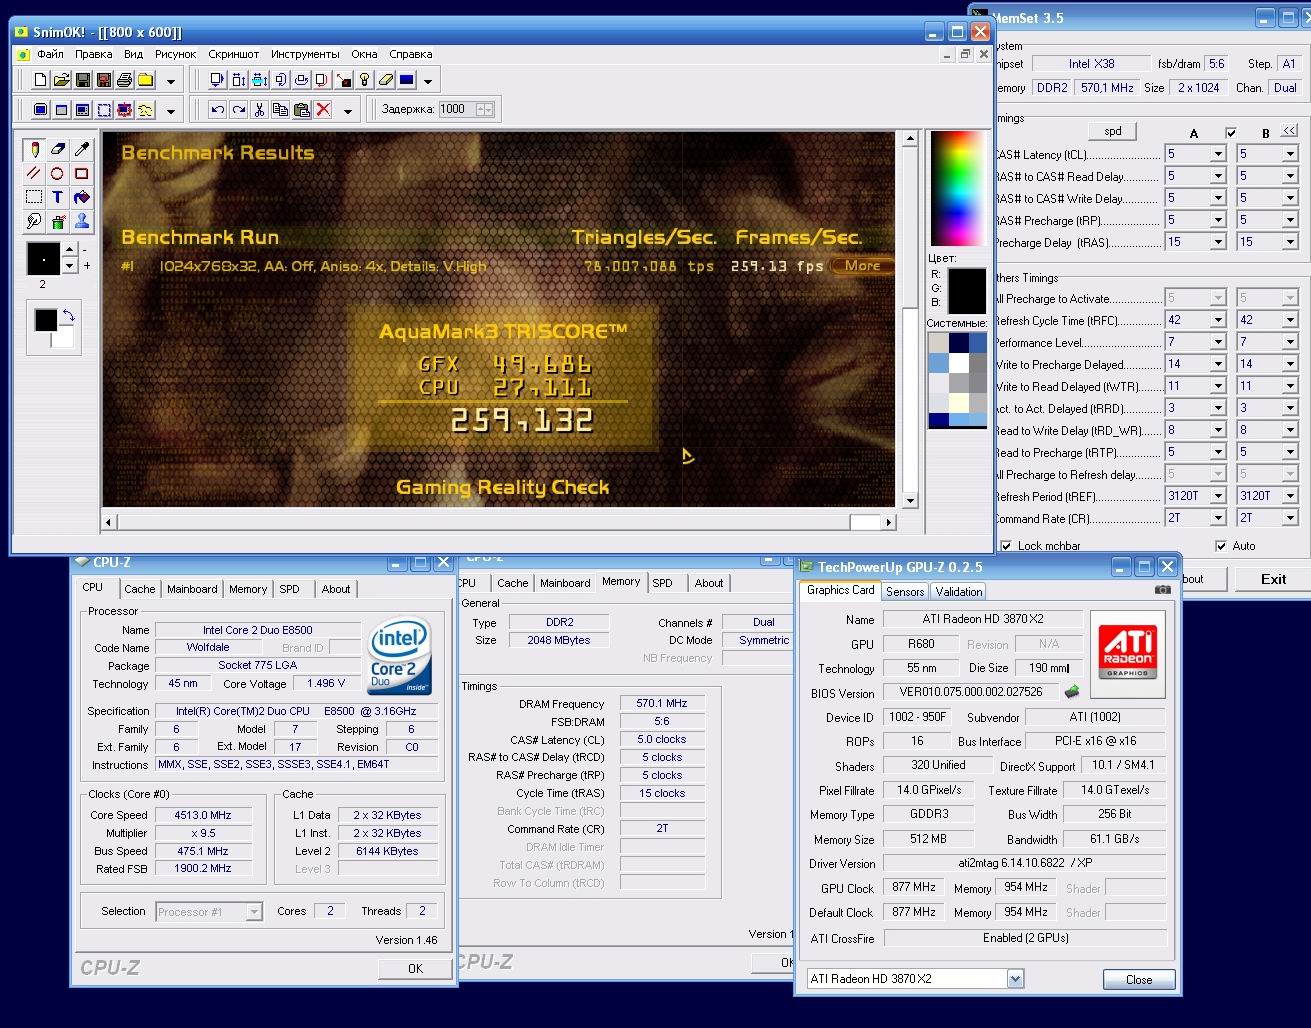Open Precharge Delay tRAS column B dropdown
Image resolution: width=1311 pixels, height=1028 pixels.
click(1290, 242)
